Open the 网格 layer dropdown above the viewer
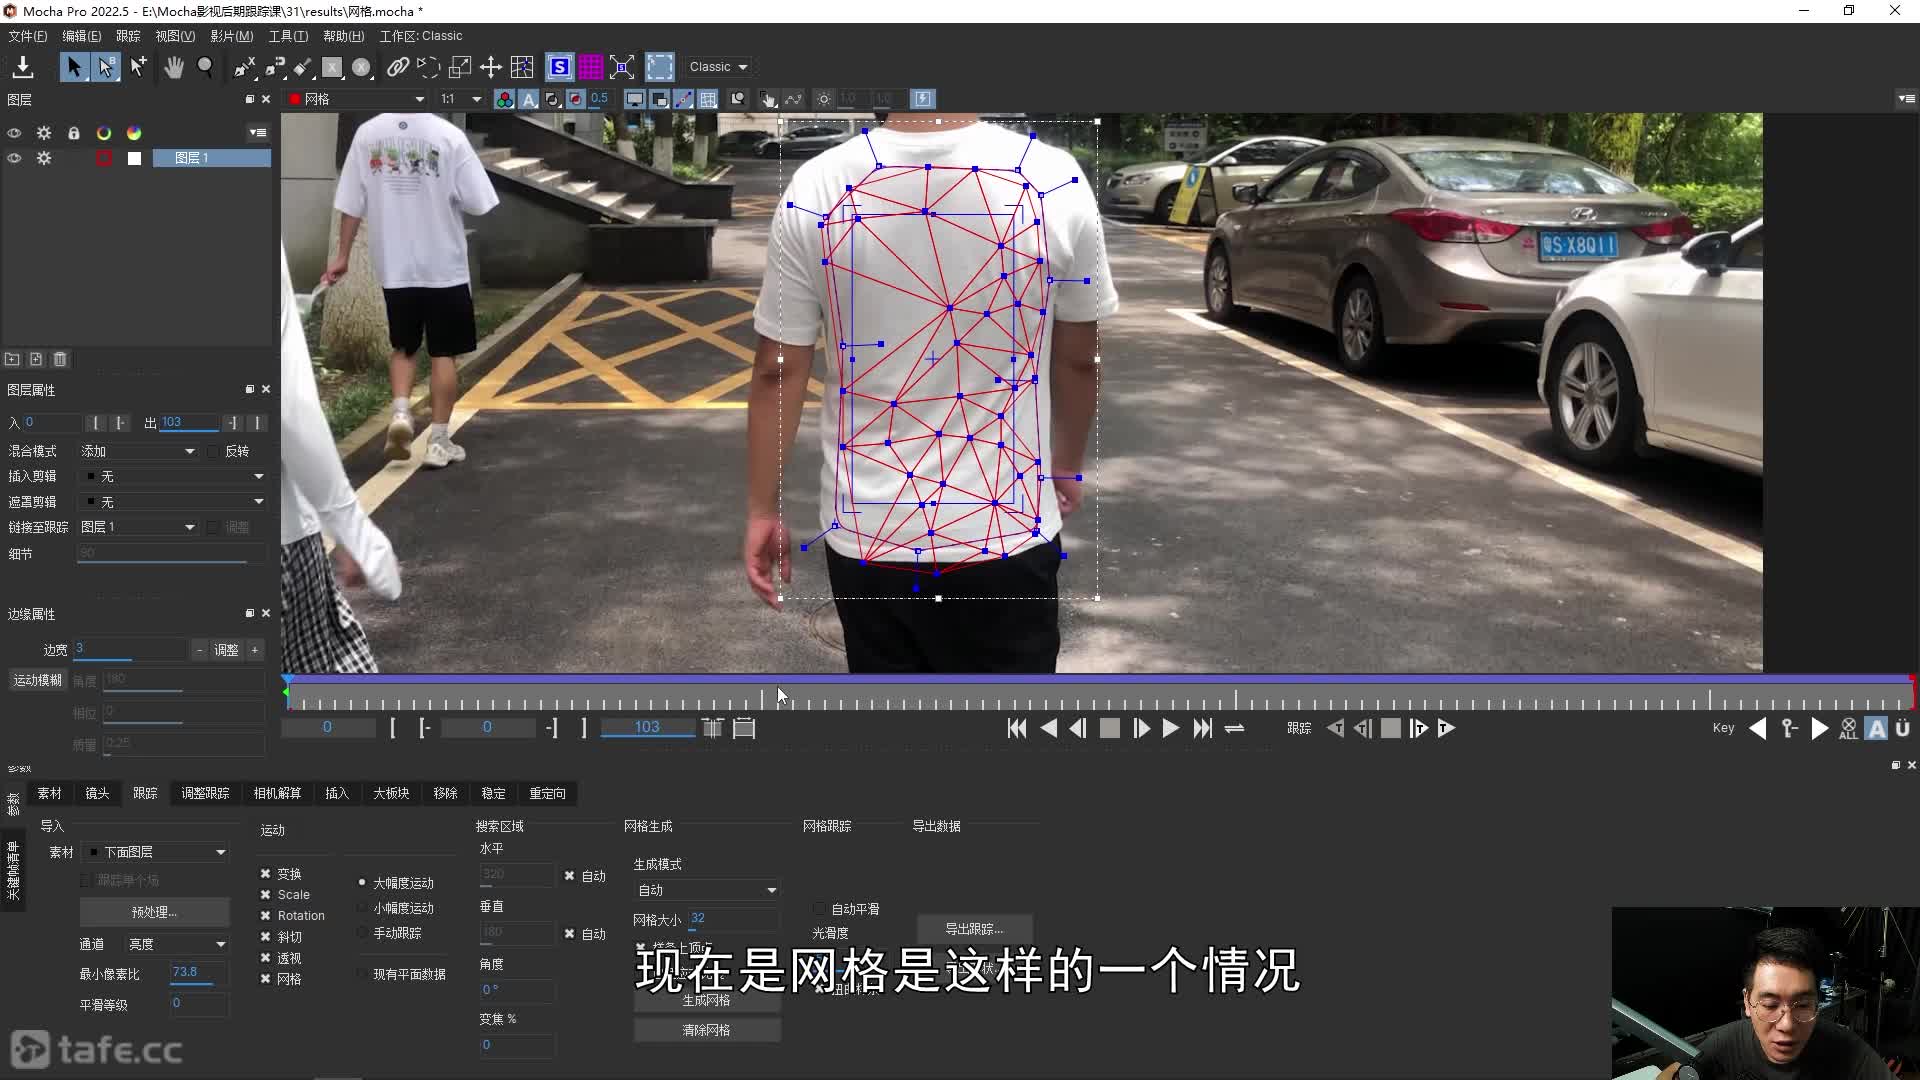 pyautogui.click(x=356, y=99)
